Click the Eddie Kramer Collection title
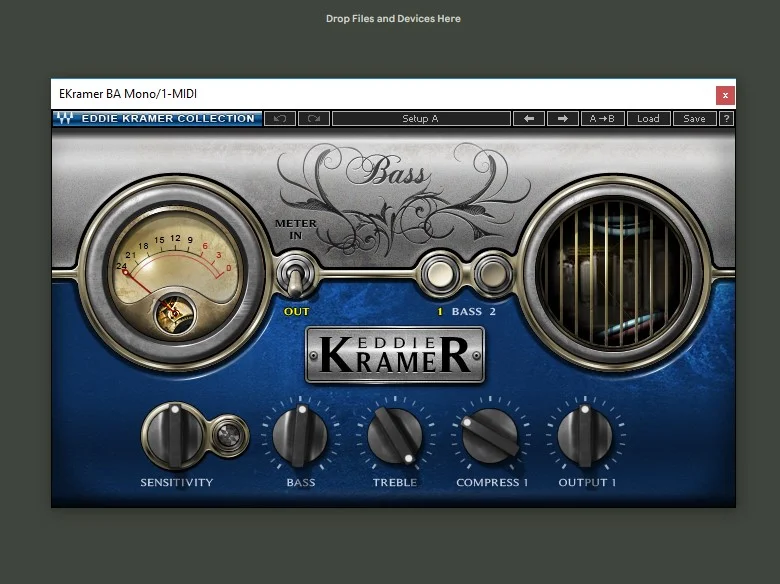The image size is (780, 584). coord(168,118)
